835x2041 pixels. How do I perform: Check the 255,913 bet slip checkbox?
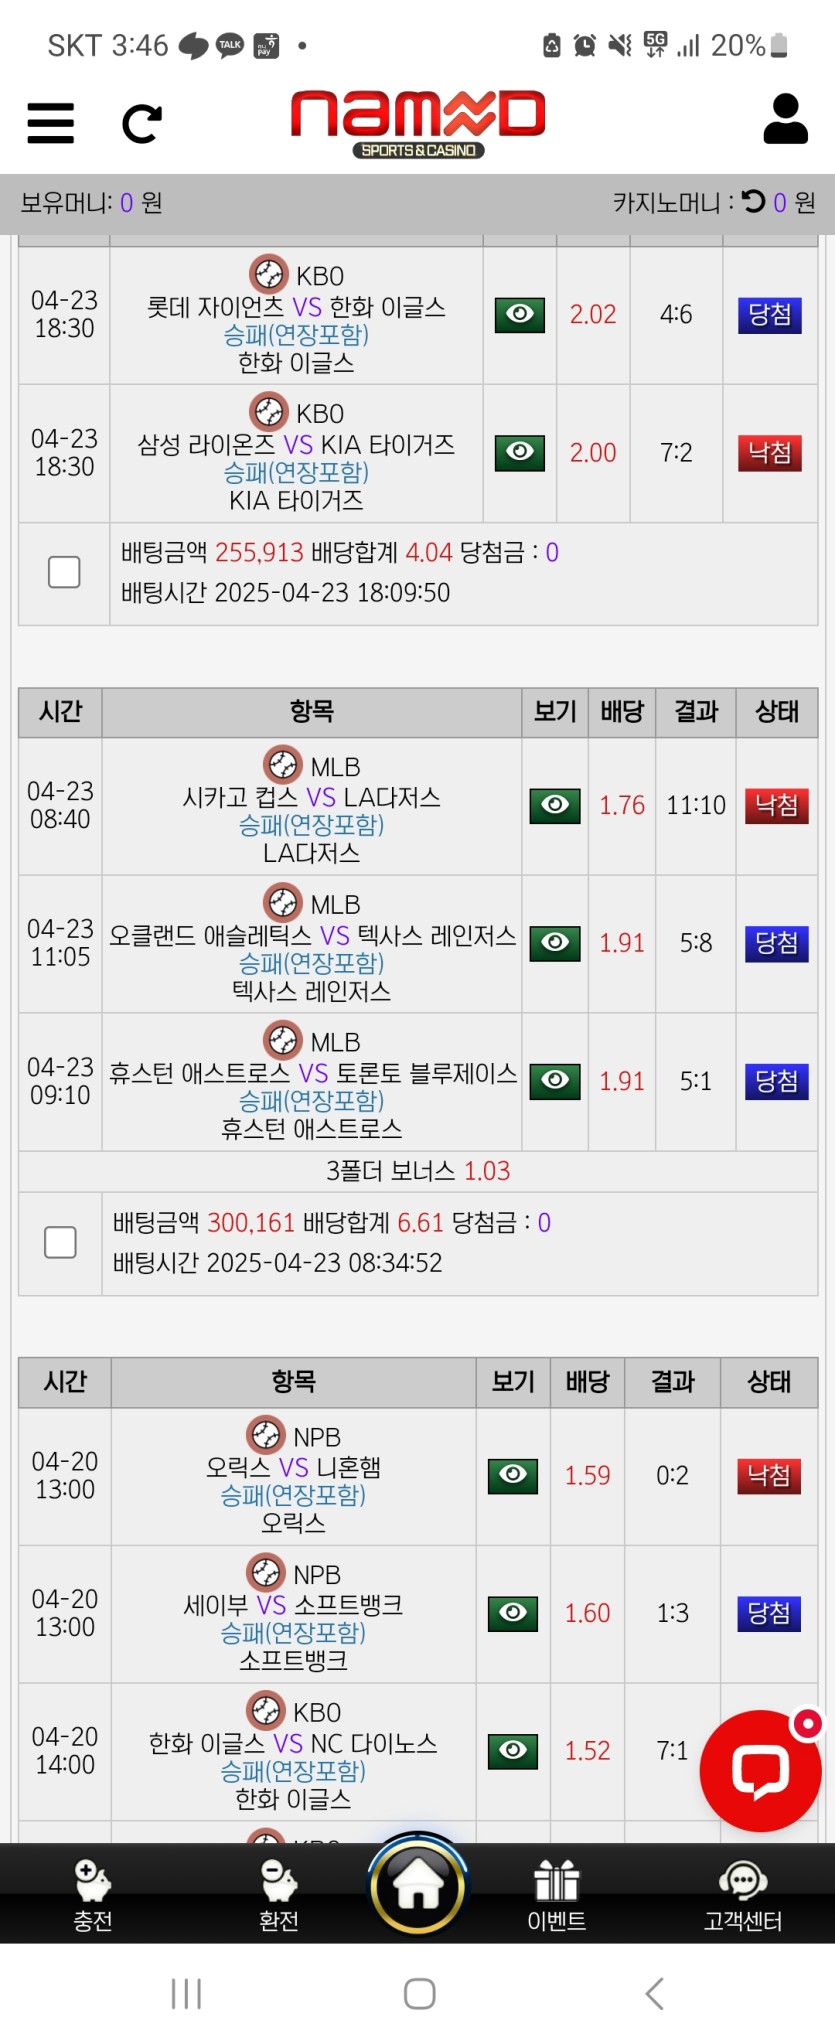[64, 572]
